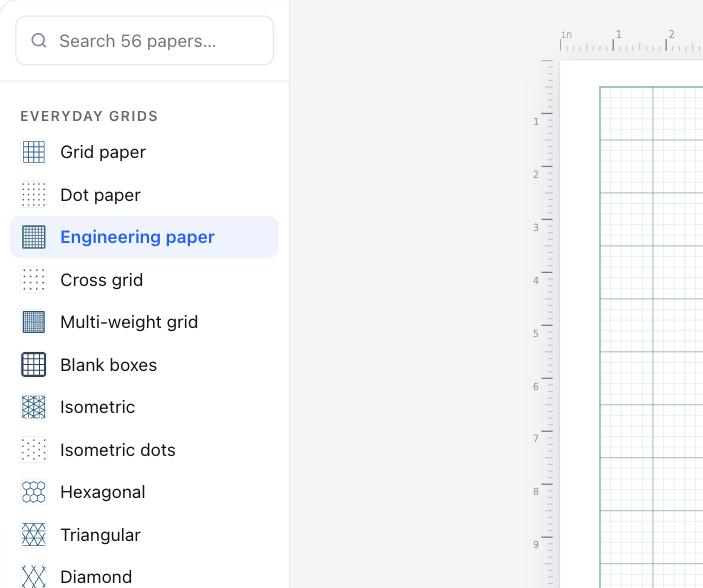Select the Blank boxes icon
The width and height of the screenshot is (703, 588).
point(34,364)
